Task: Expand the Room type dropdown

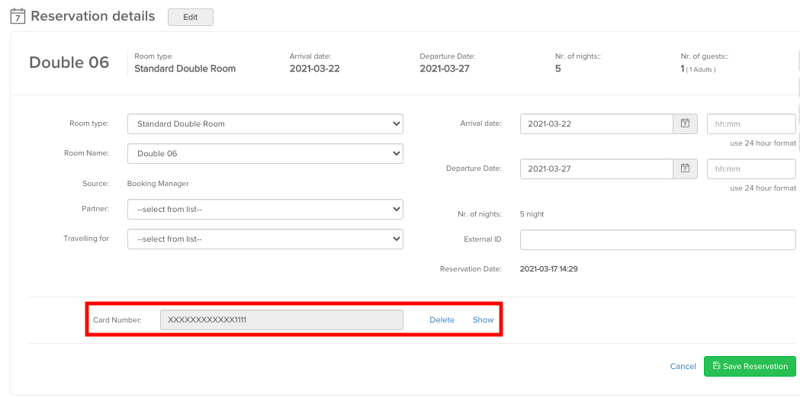Action: 265,123
